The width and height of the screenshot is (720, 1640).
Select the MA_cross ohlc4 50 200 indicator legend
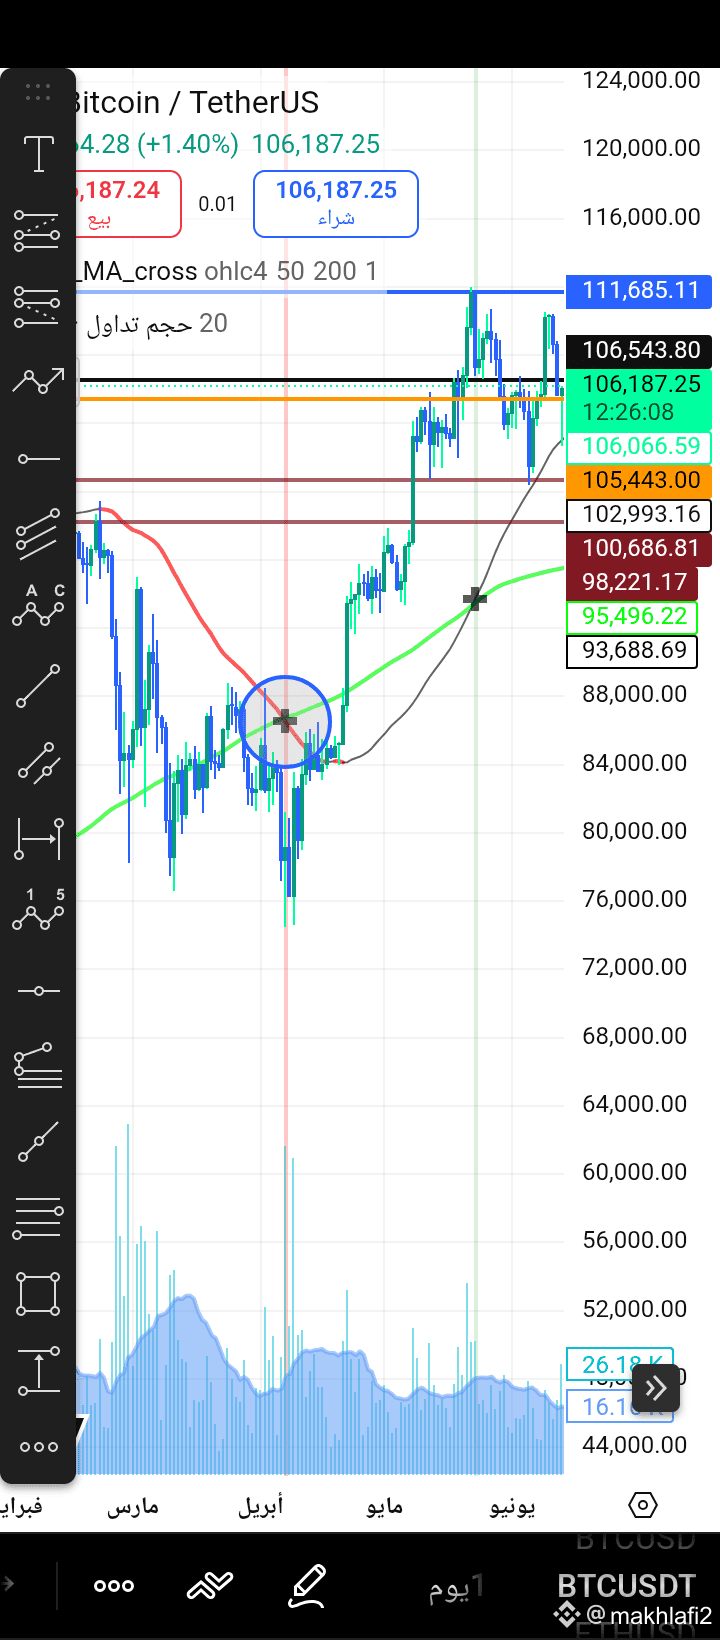point(230,271)
